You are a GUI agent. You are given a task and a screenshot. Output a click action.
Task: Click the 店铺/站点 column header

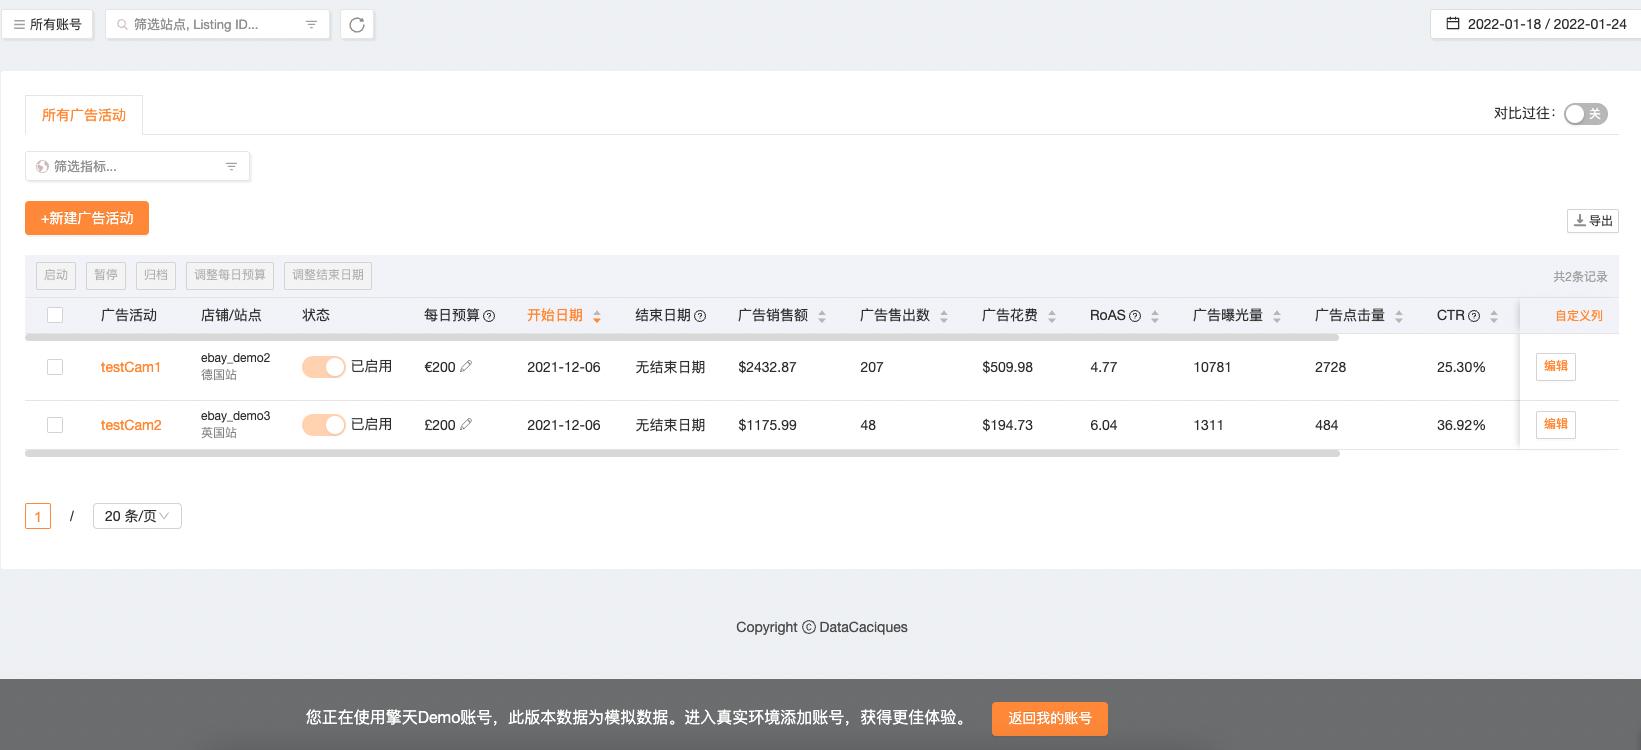pos(231,315)
